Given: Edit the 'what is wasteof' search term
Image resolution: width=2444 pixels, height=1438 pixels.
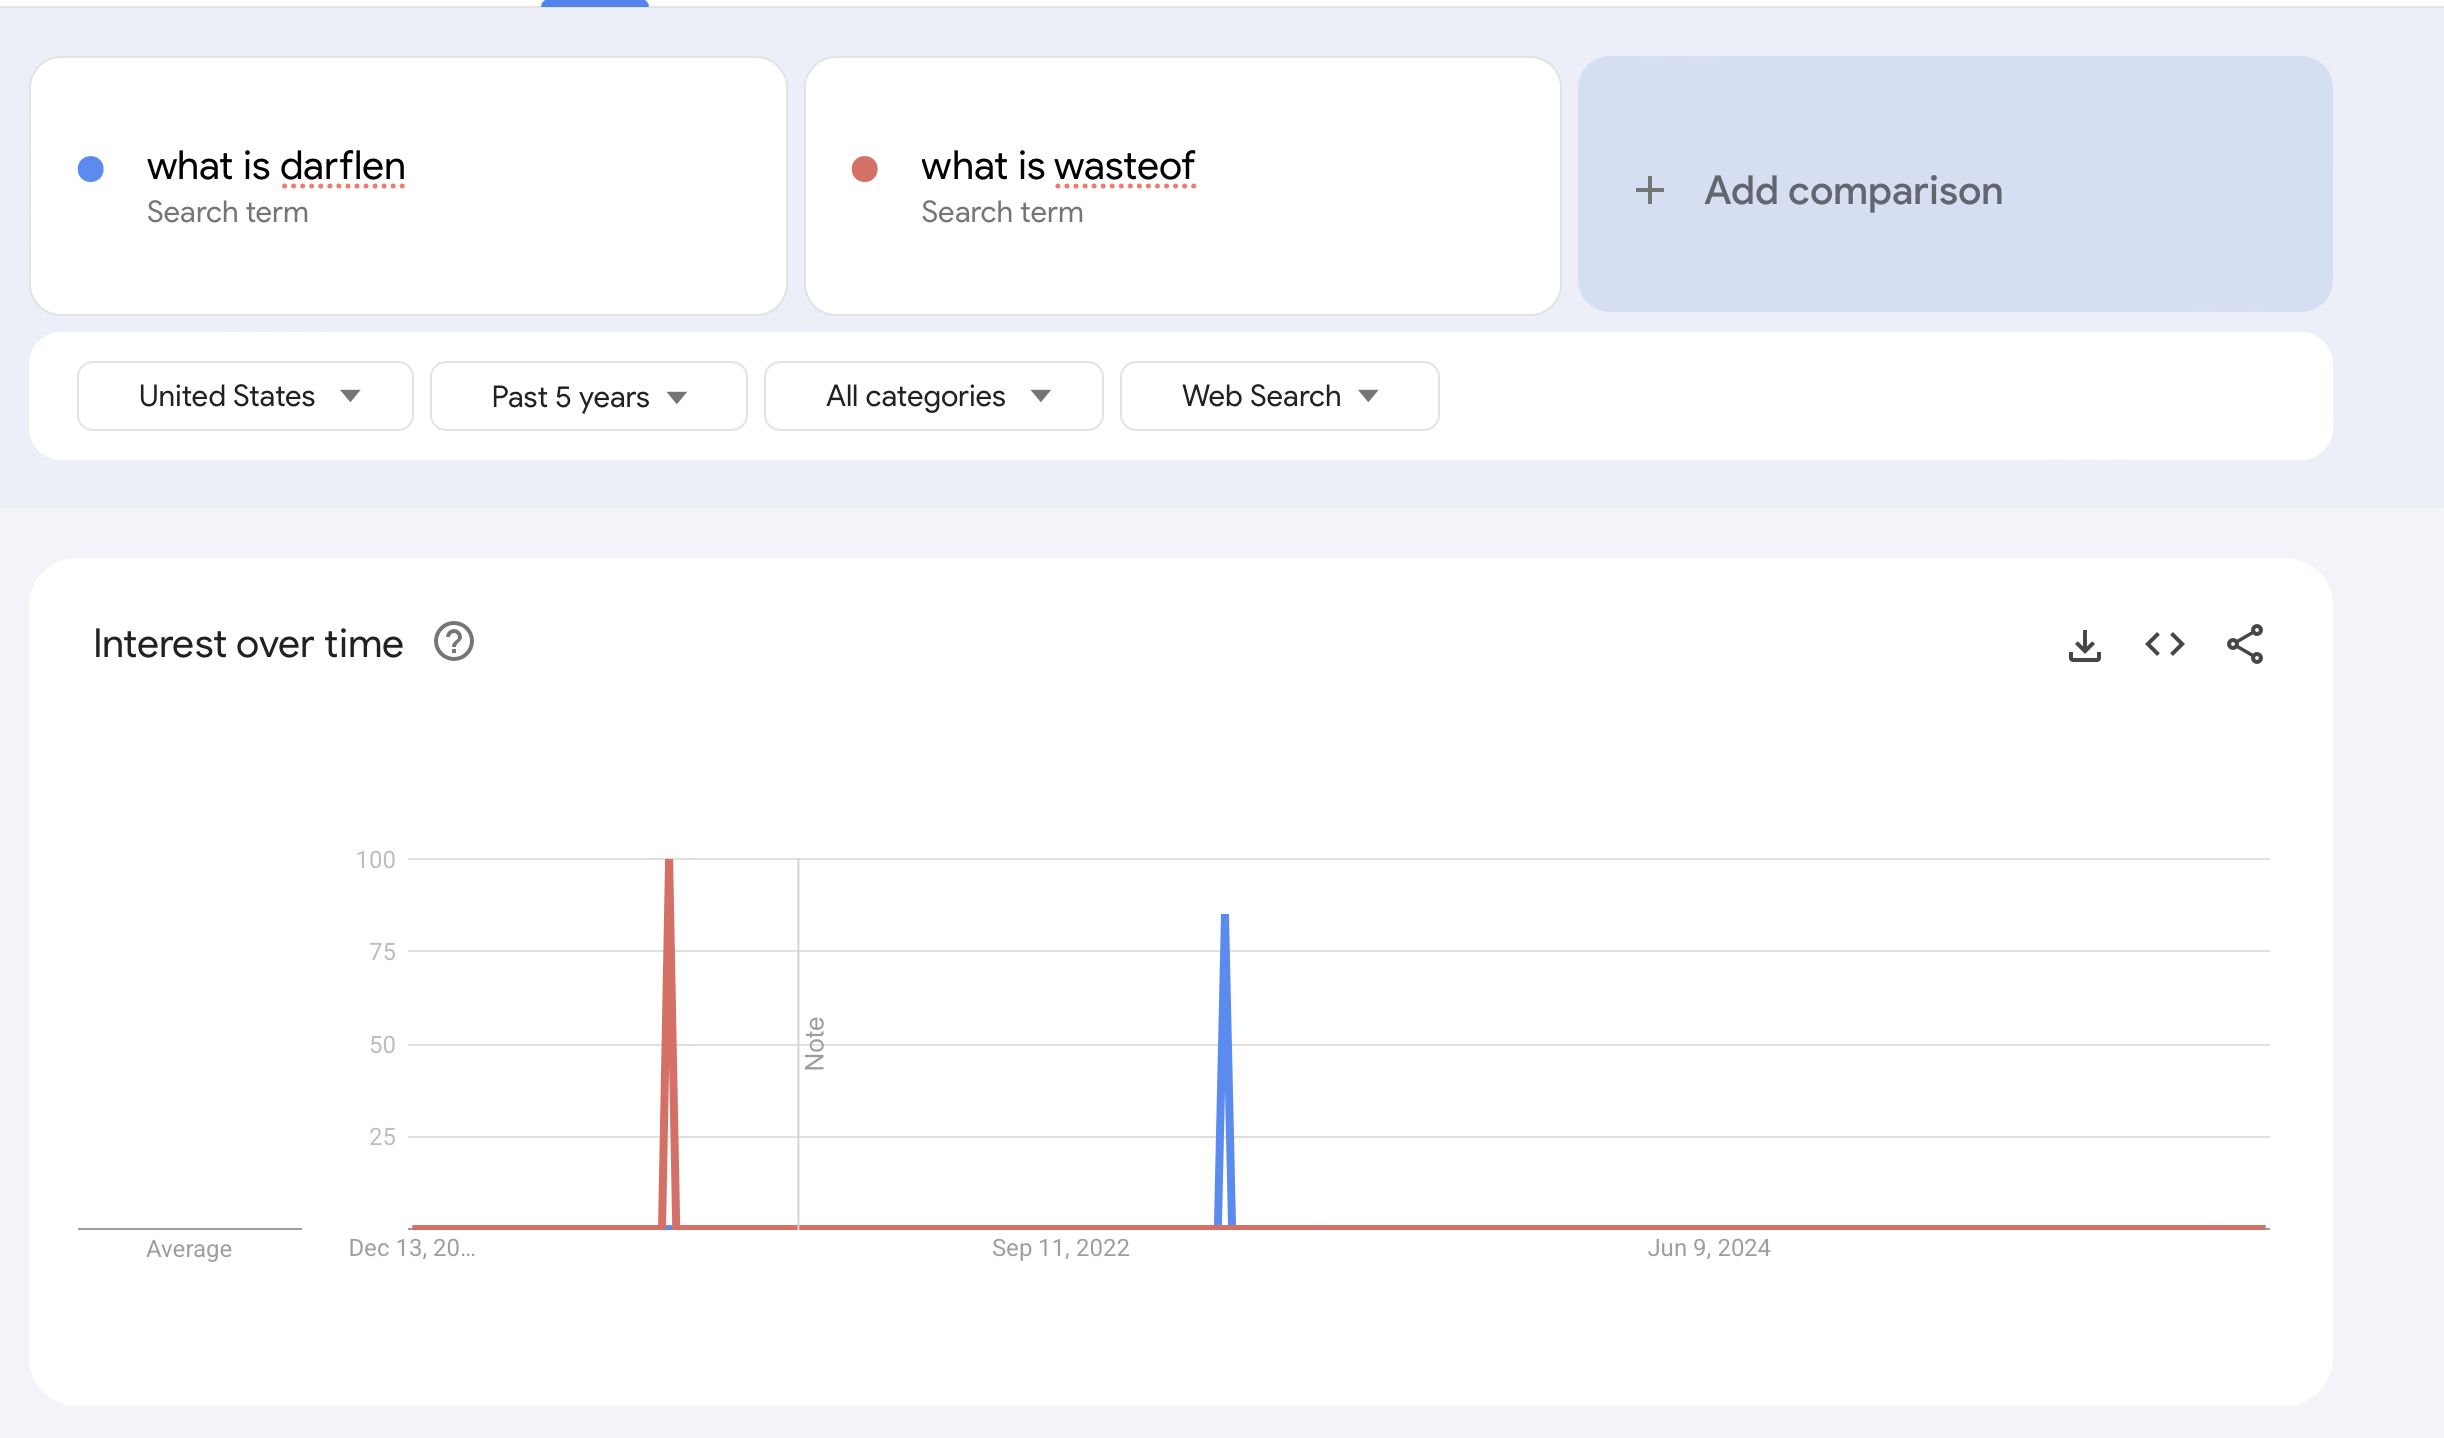Looking at the screenshot, I should coord(1058,166).
